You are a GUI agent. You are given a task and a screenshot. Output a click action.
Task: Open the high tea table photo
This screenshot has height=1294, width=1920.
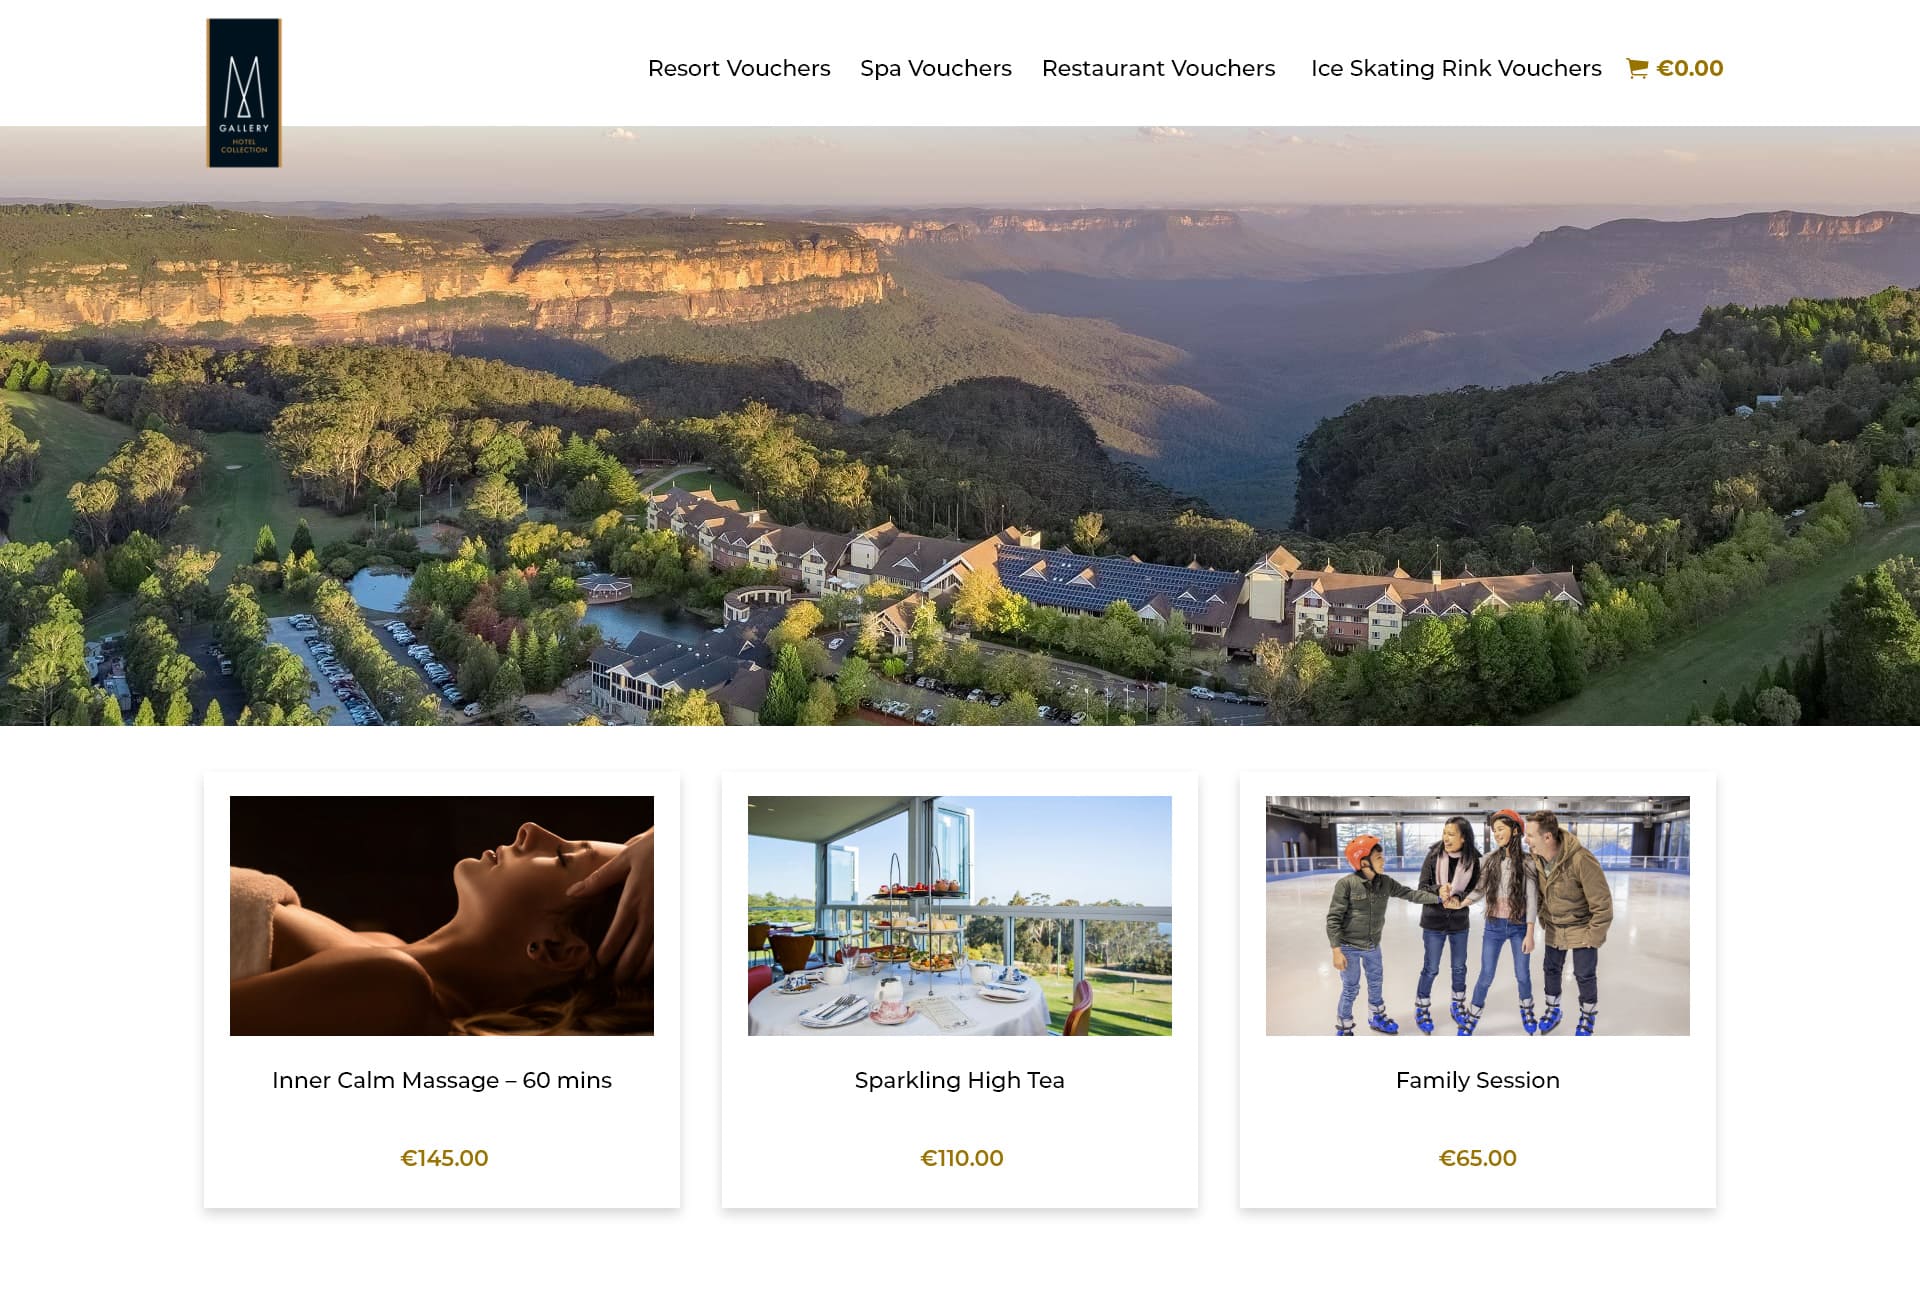pos(960,915)
